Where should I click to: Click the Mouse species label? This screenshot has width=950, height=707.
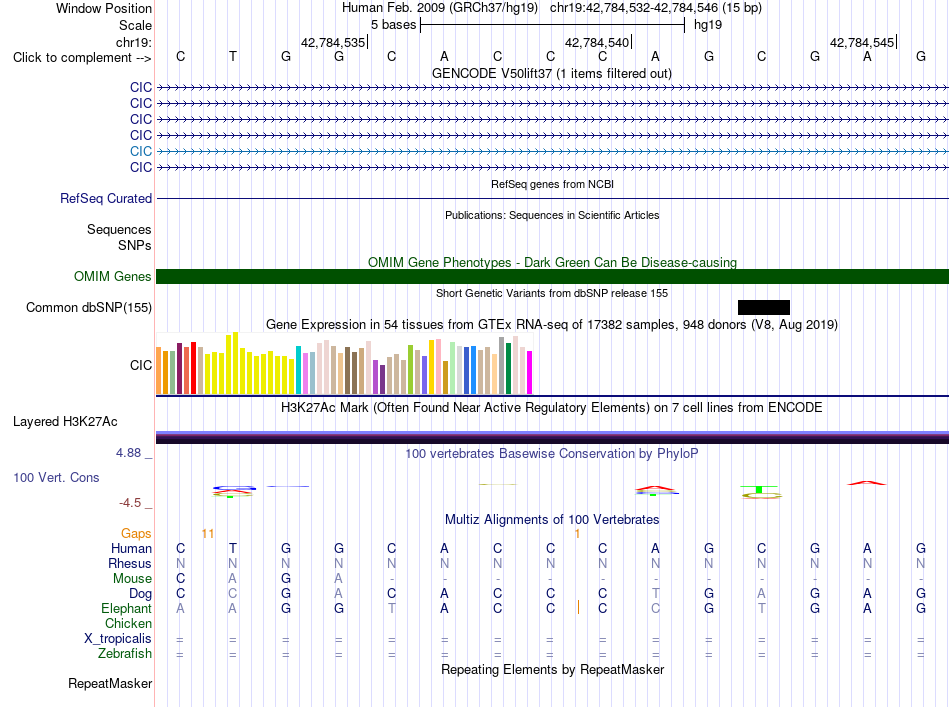(132, 579)
